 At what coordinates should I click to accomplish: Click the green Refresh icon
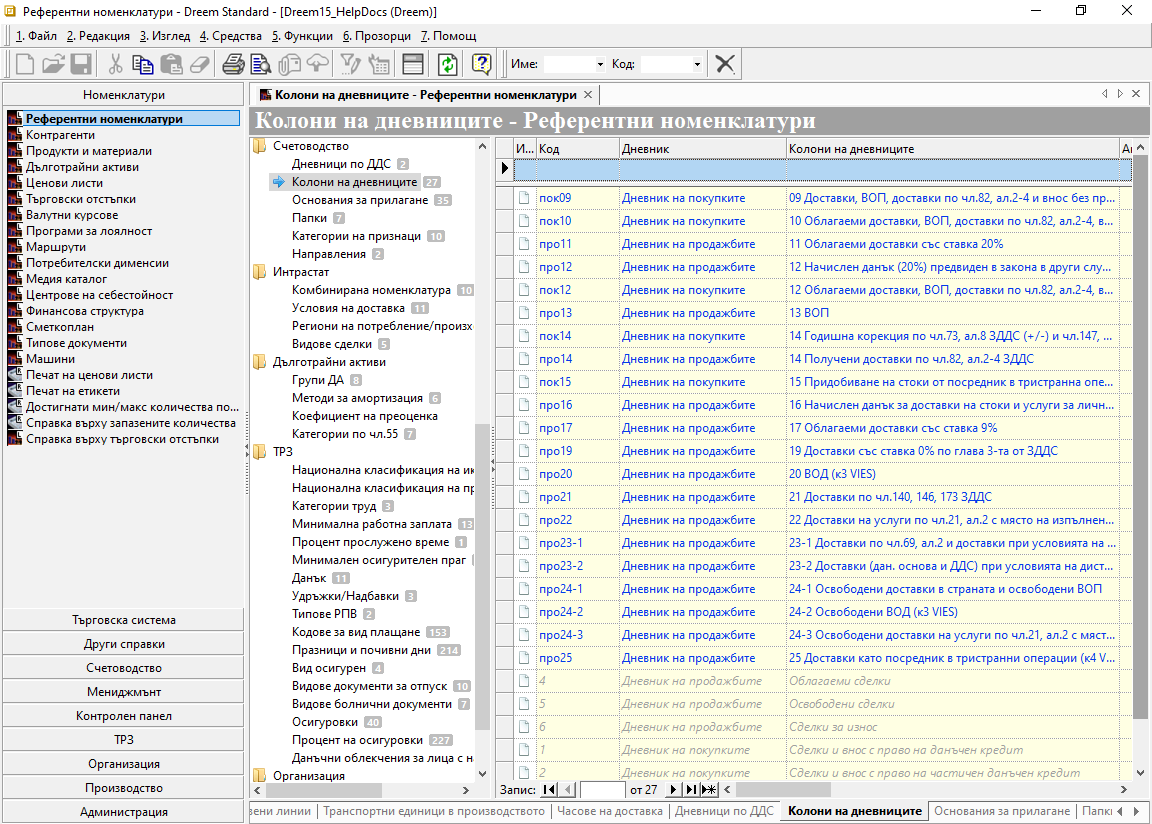[x=447, y=64]
